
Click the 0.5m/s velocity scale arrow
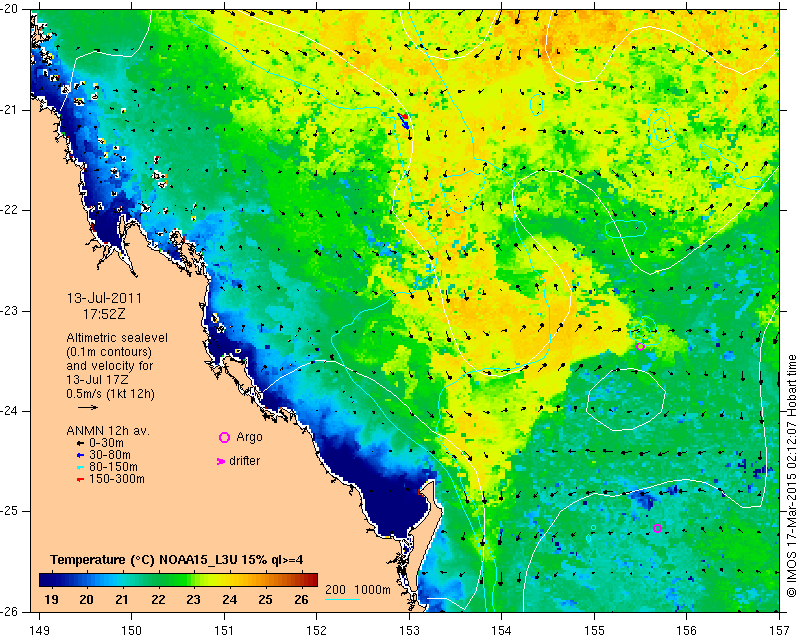tap(88, 407)
